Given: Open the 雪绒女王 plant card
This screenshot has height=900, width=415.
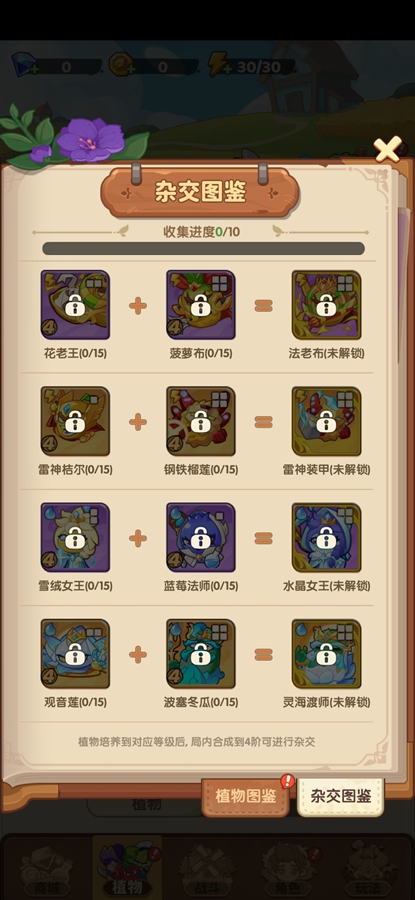Looking at the screenshot, I should pyautogui.click(x=75, y=538).
